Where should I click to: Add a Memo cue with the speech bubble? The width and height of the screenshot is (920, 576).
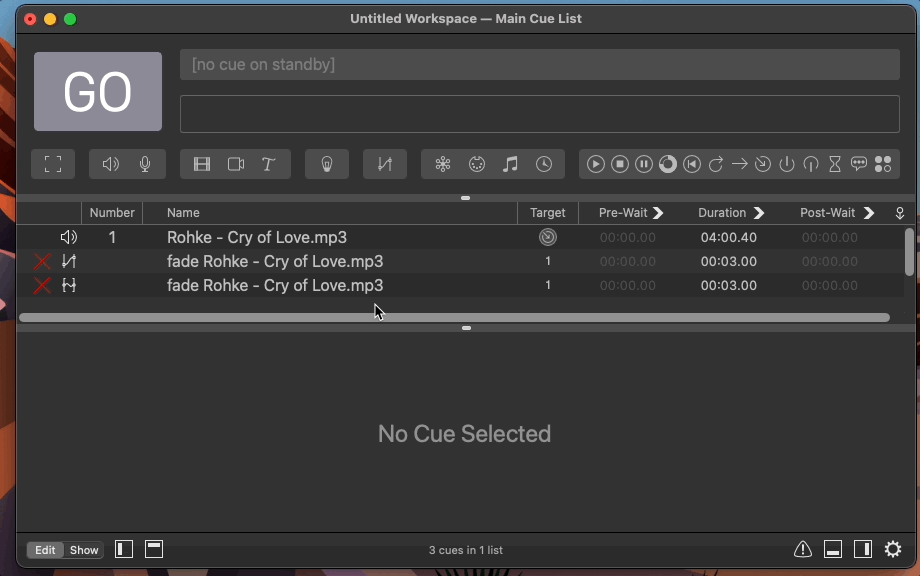[x=859, y=164]
